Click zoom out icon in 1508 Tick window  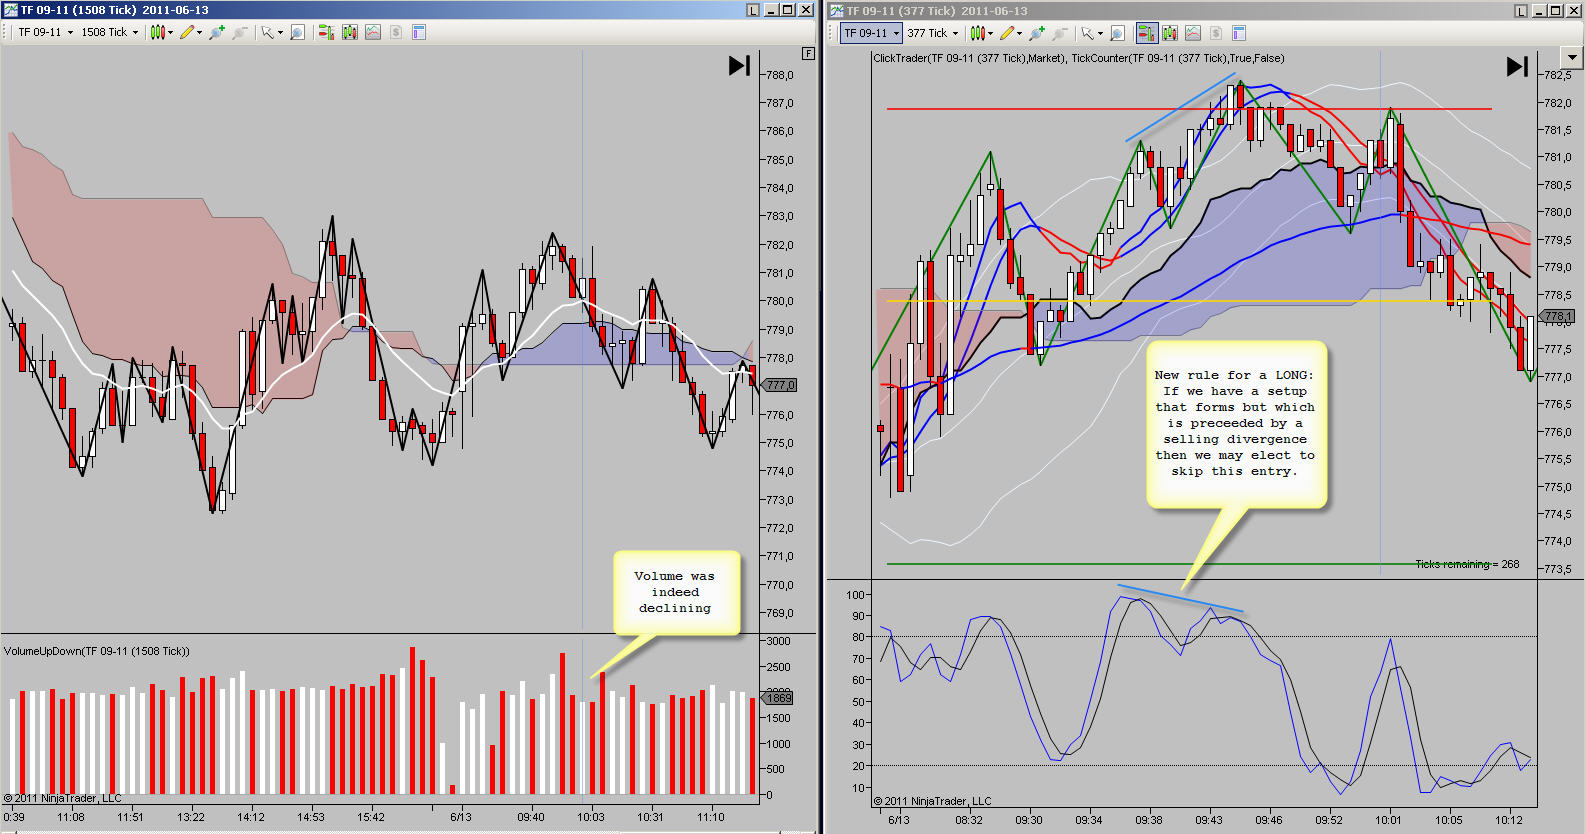239,32
